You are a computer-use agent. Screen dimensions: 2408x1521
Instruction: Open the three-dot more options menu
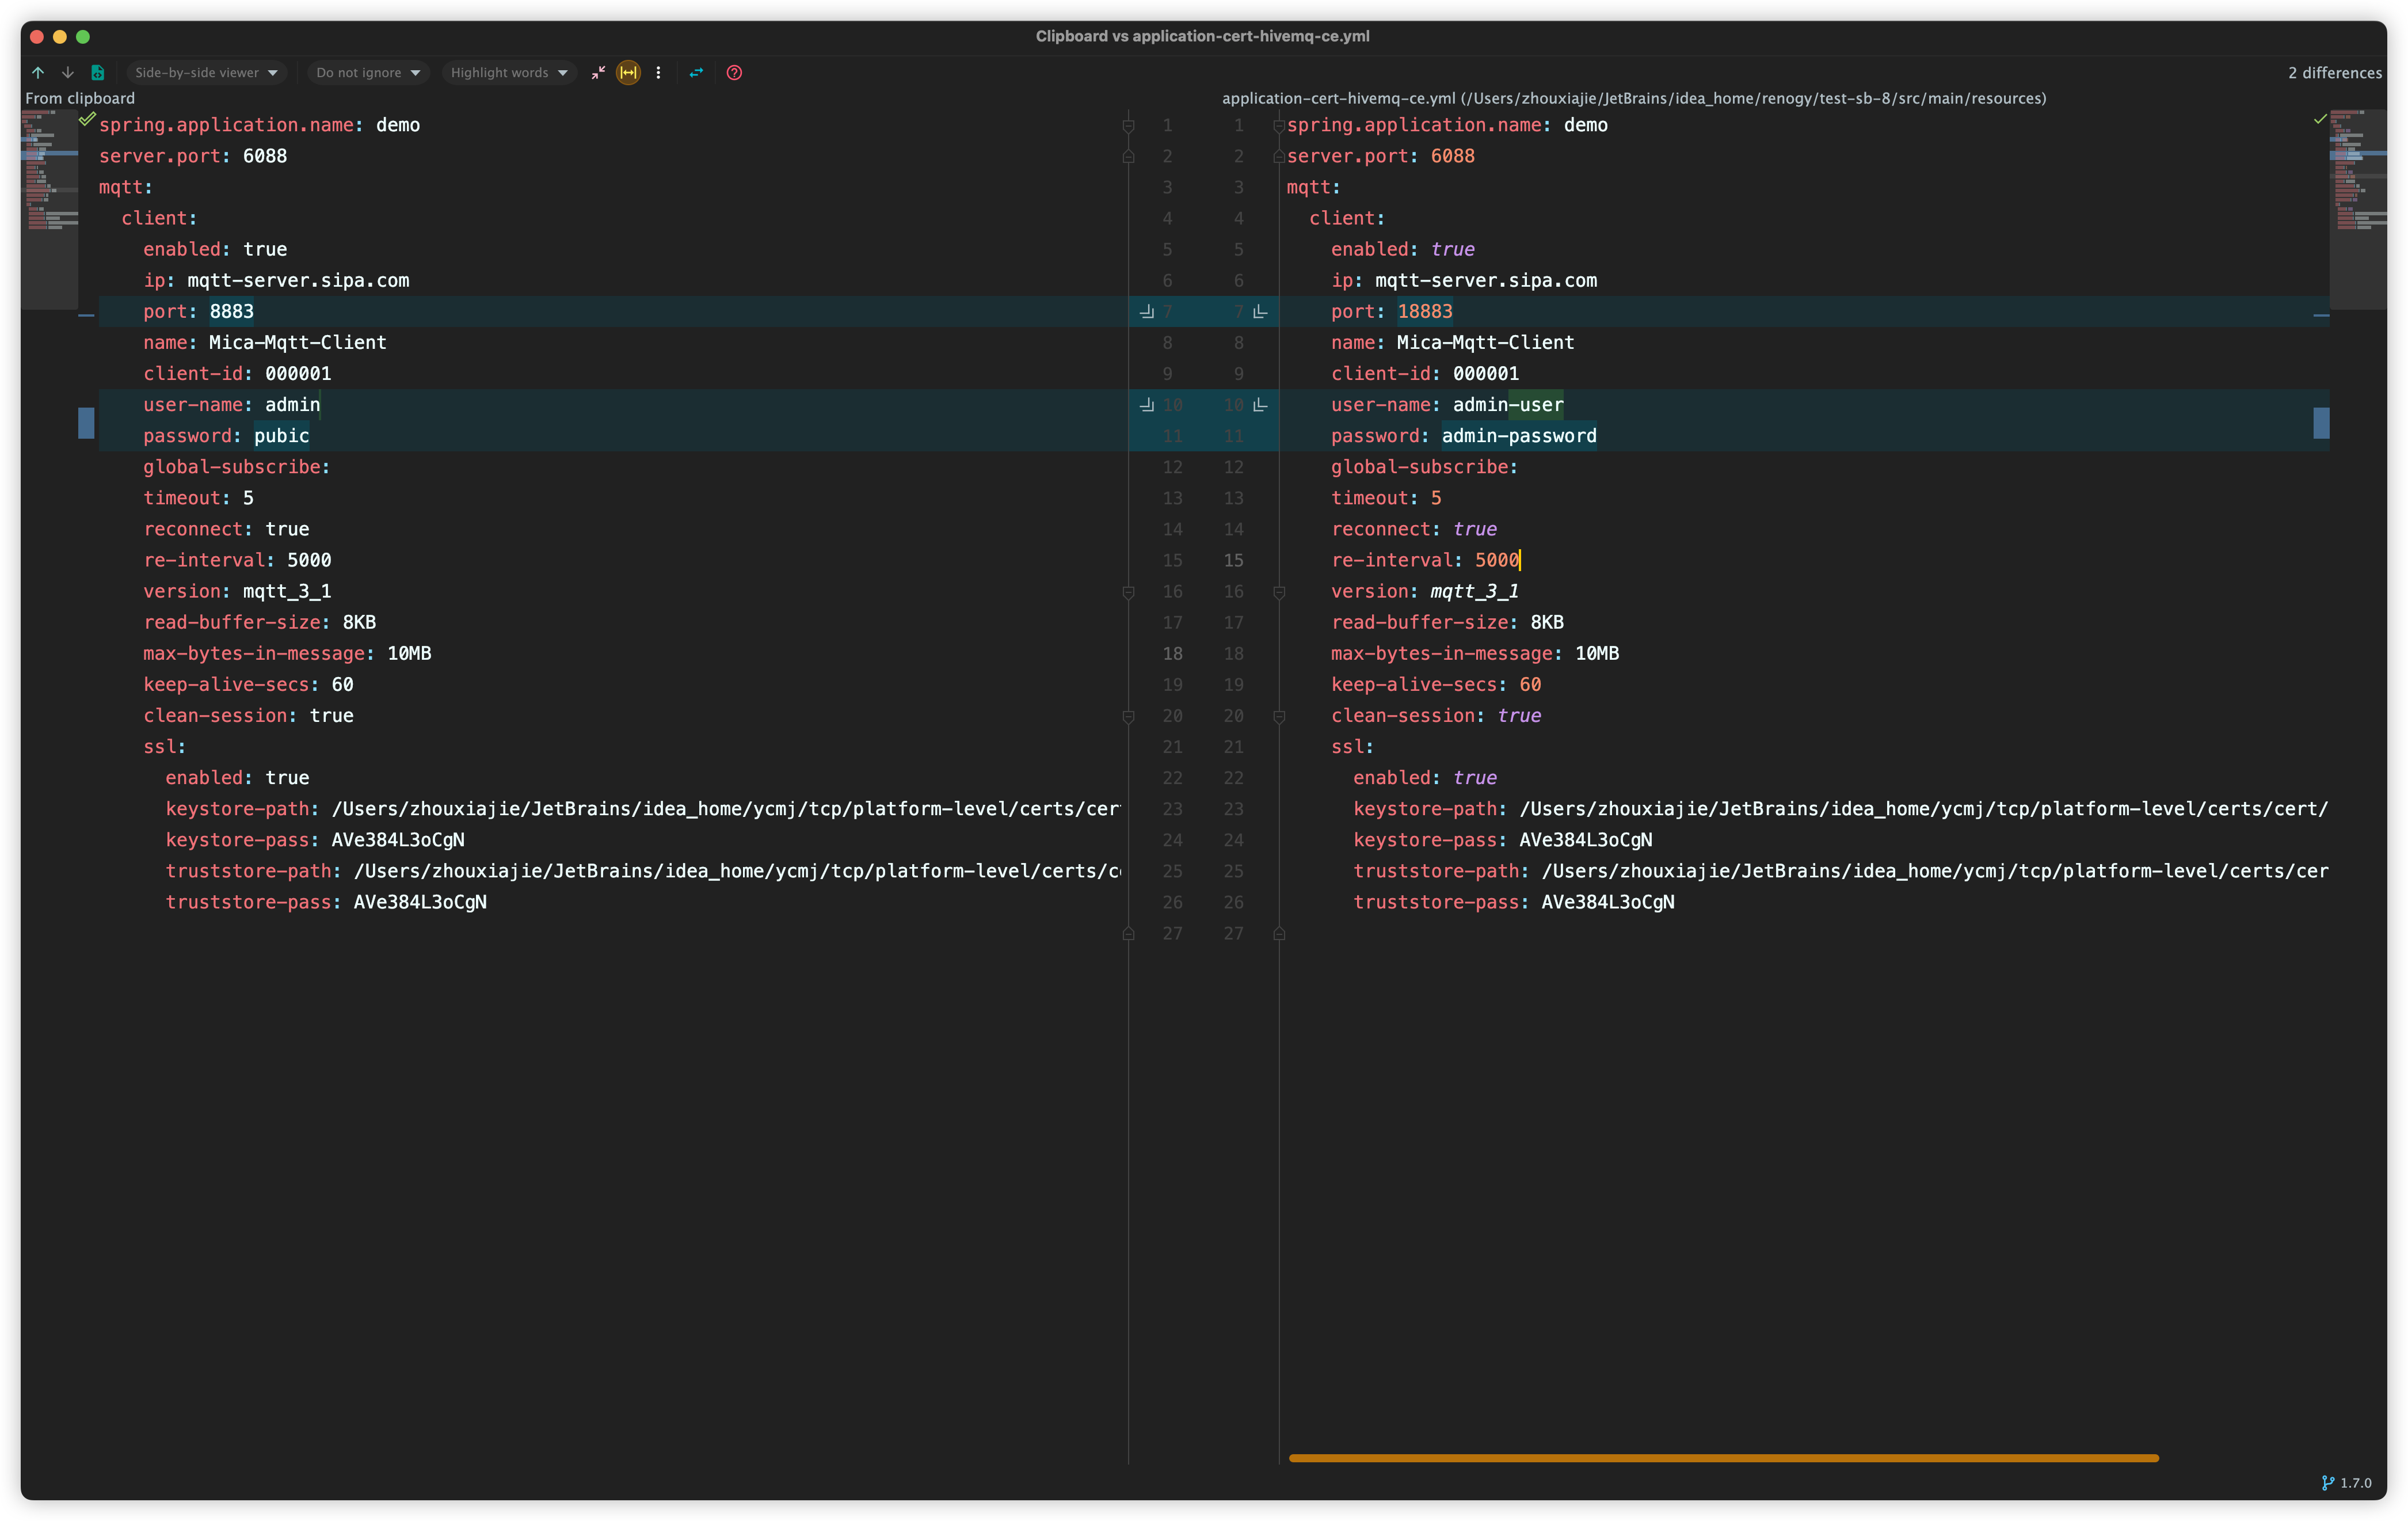[x=658, y=72]
